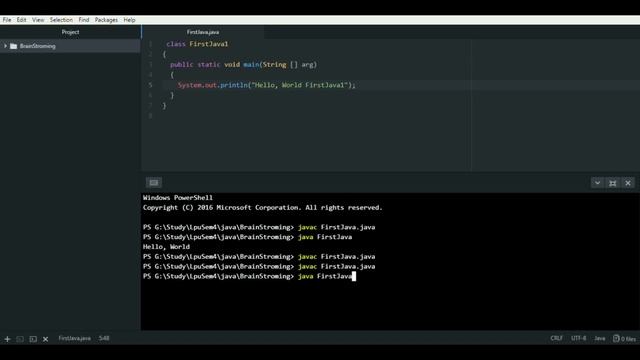Open the View menu
Image resolution: width=640 pixels, height=360 pixels.
click(x=38, y=20)
